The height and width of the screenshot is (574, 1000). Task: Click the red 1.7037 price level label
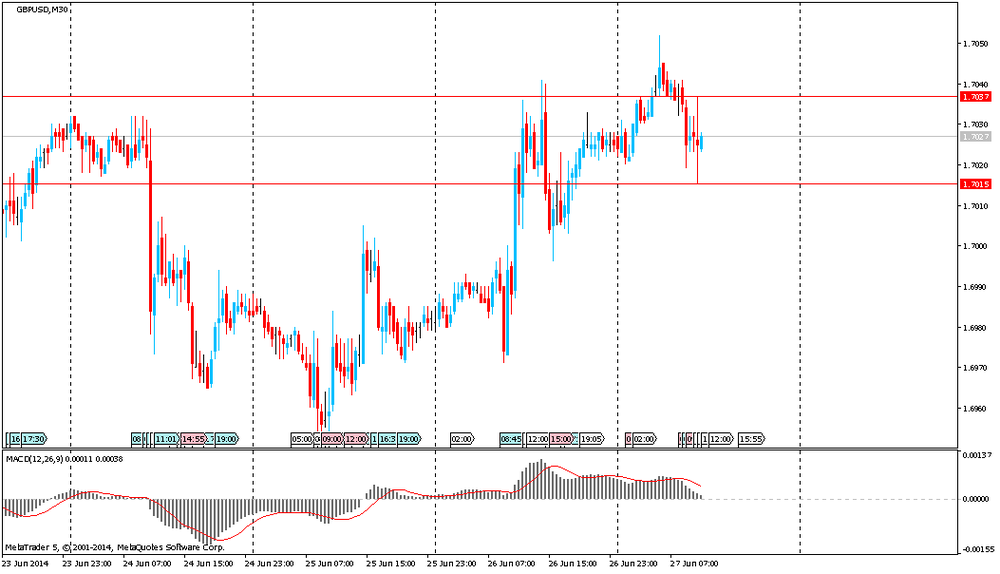976,97
